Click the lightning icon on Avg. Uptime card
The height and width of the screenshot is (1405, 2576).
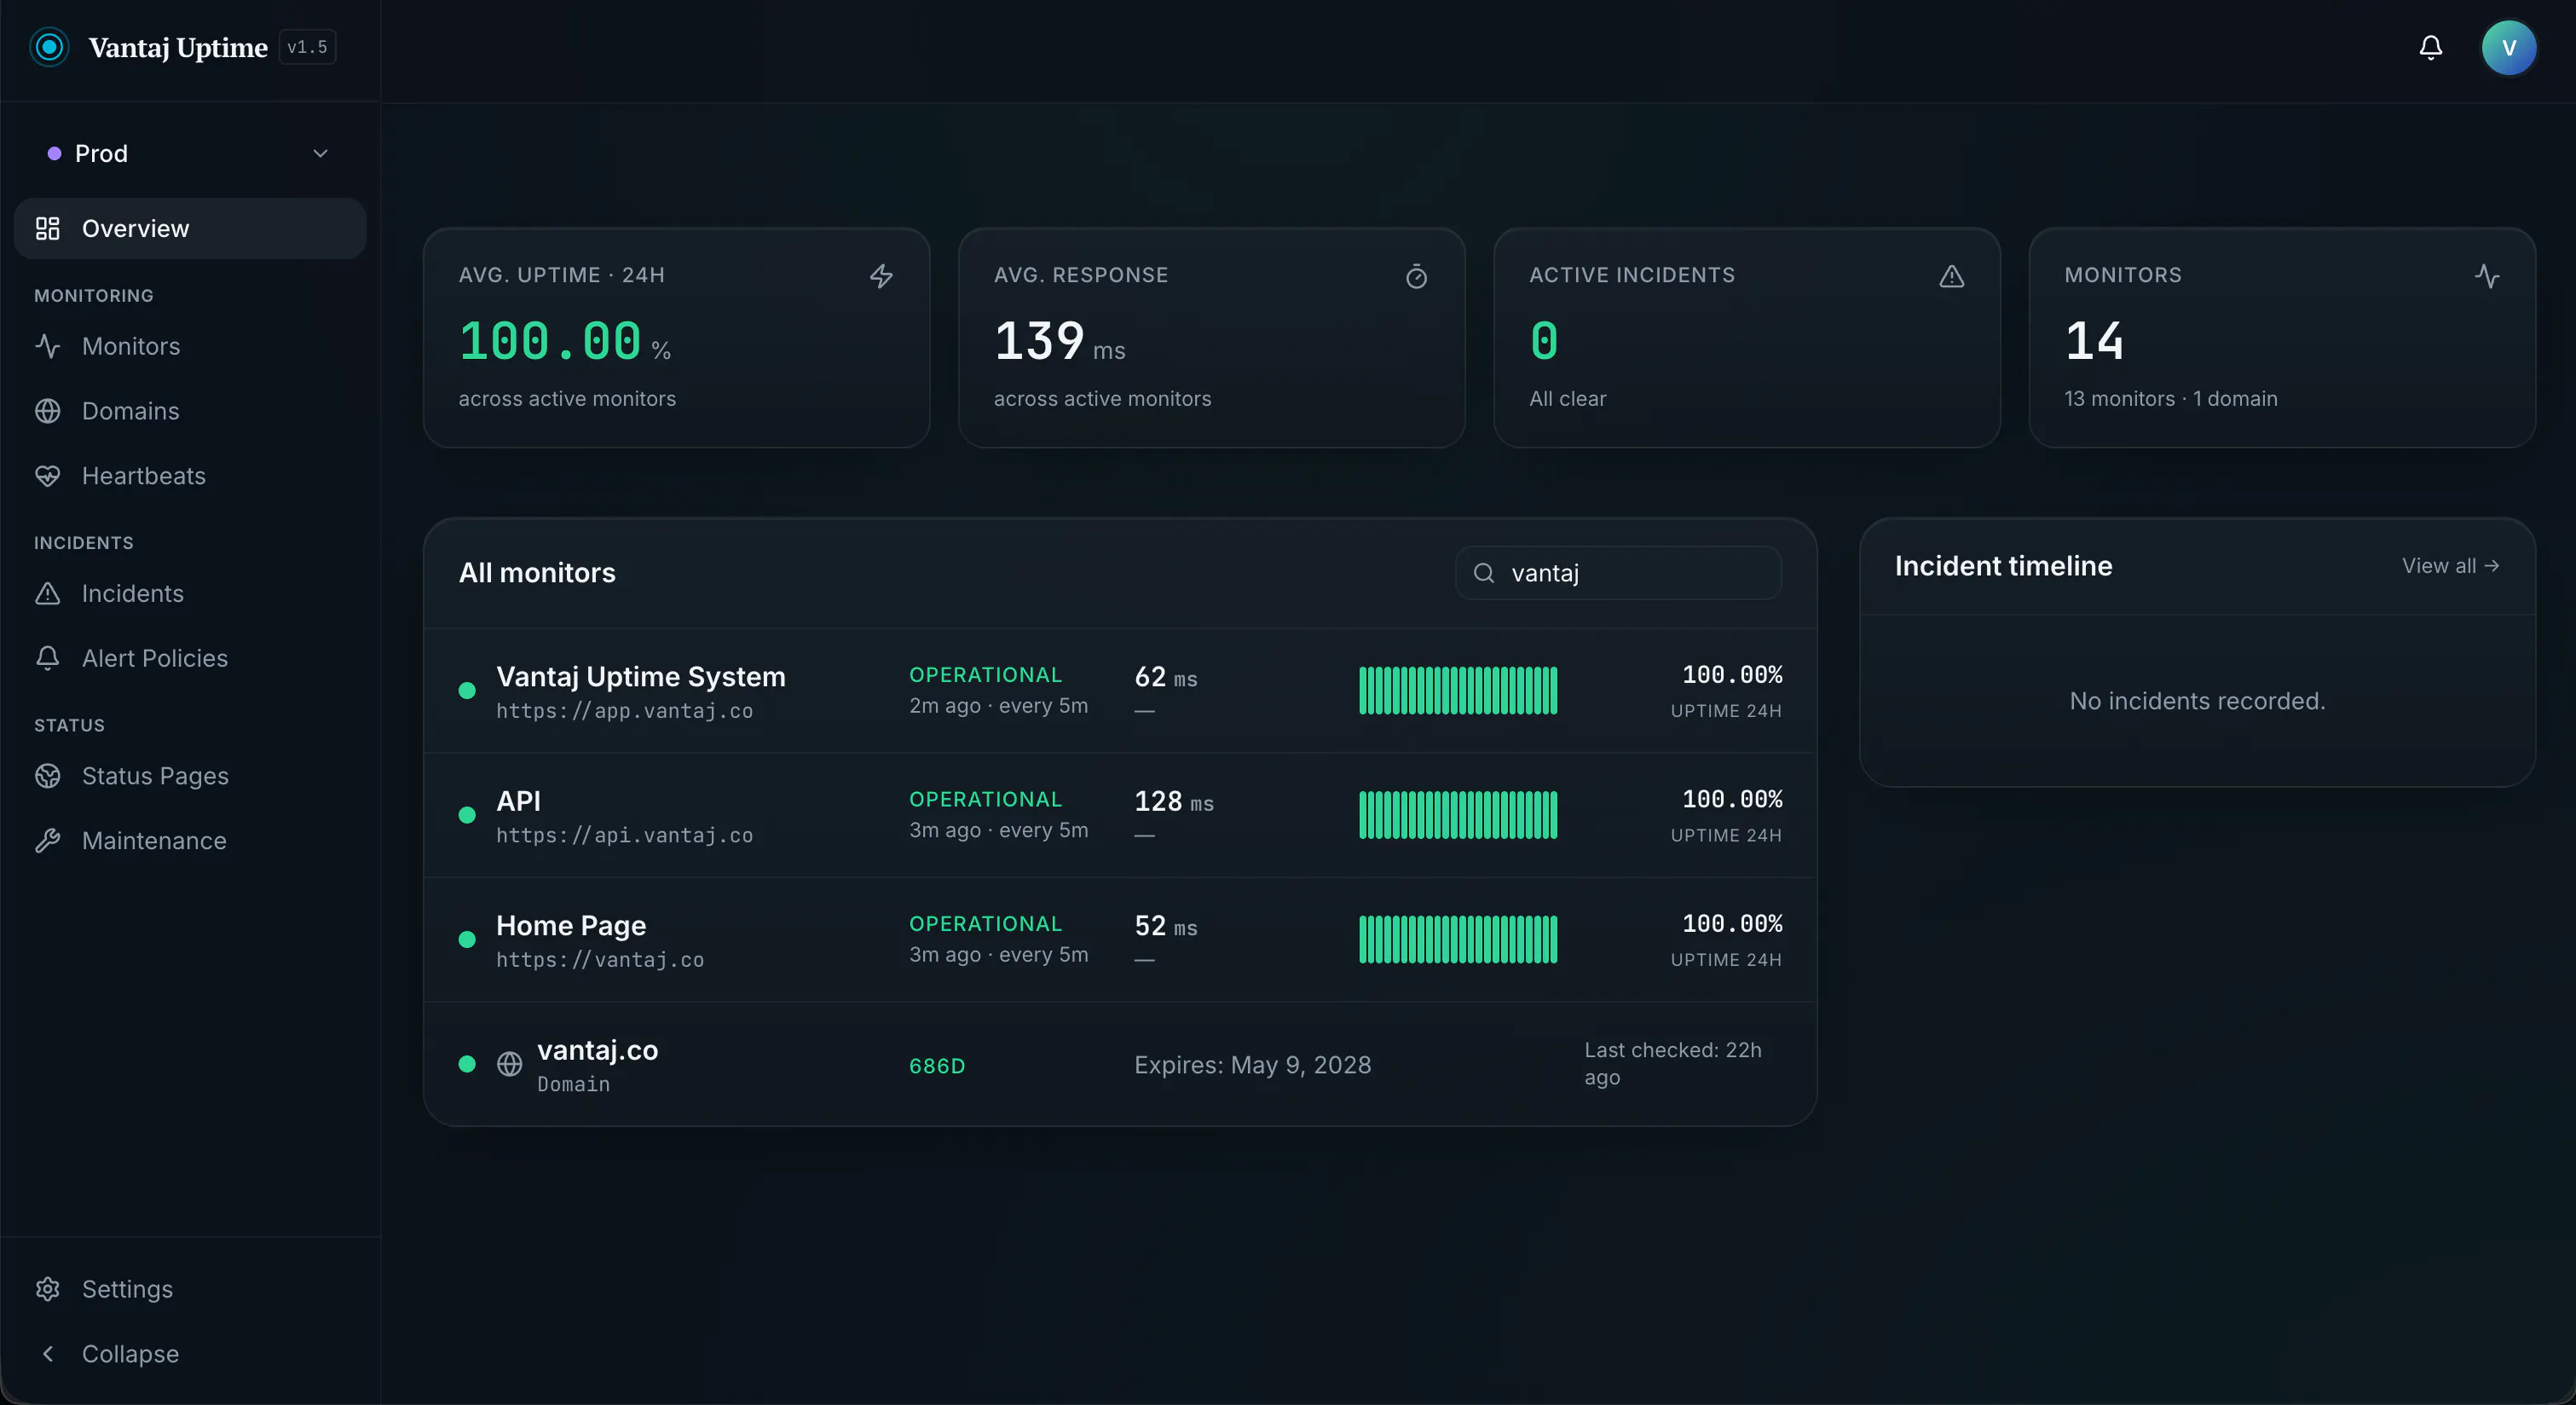click(881, 276)
